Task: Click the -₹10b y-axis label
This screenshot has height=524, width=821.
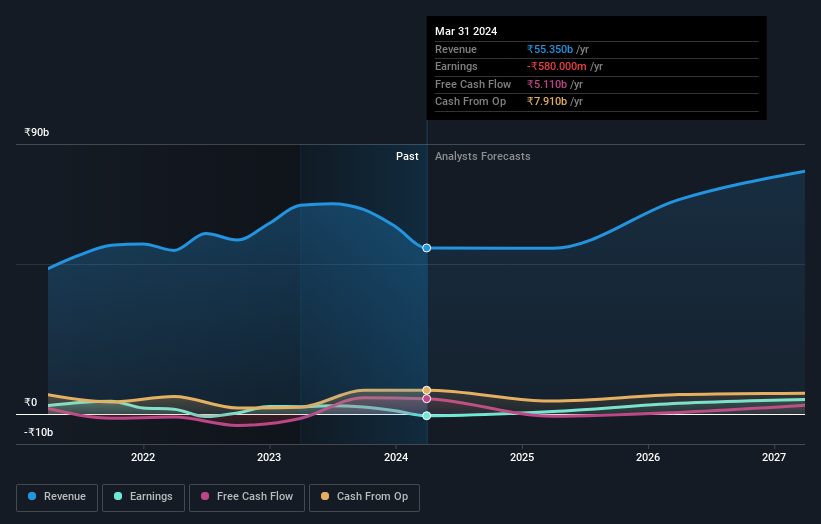Action: (x=38, y=432)
